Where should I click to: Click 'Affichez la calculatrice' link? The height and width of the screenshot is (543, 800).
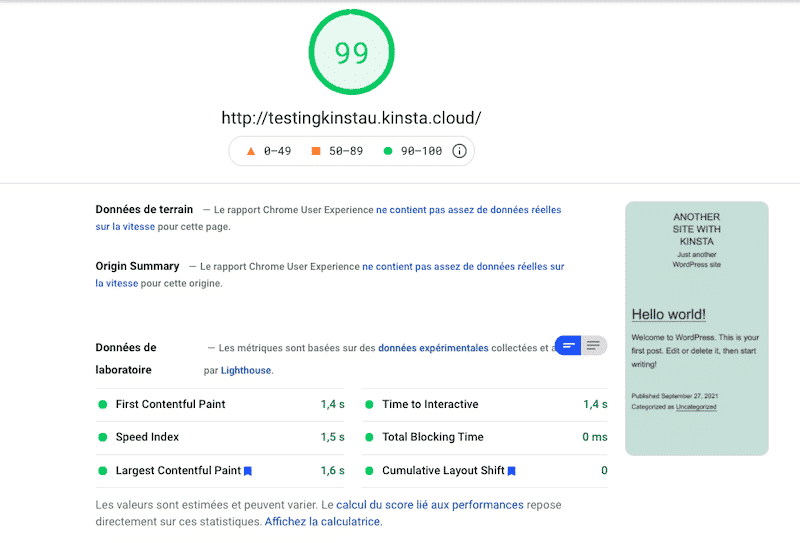pyautogui.click(x=322, y=522)
